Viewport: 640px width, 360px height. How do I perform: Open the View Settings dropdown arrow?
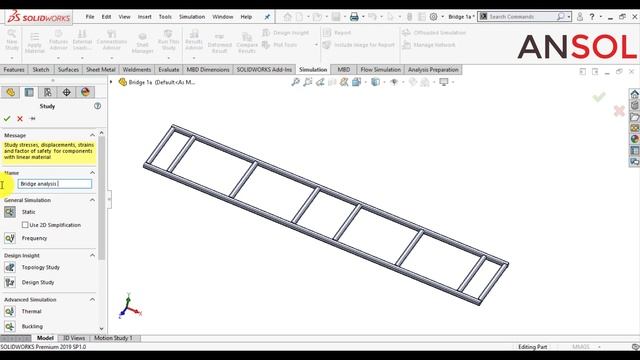[453, 82]
